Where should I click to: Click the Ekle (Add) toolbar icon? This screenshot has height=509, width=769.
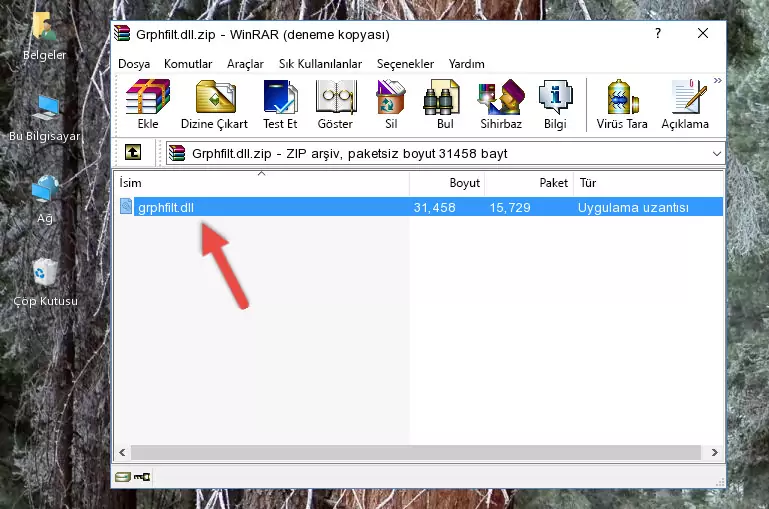pos(148,104)
